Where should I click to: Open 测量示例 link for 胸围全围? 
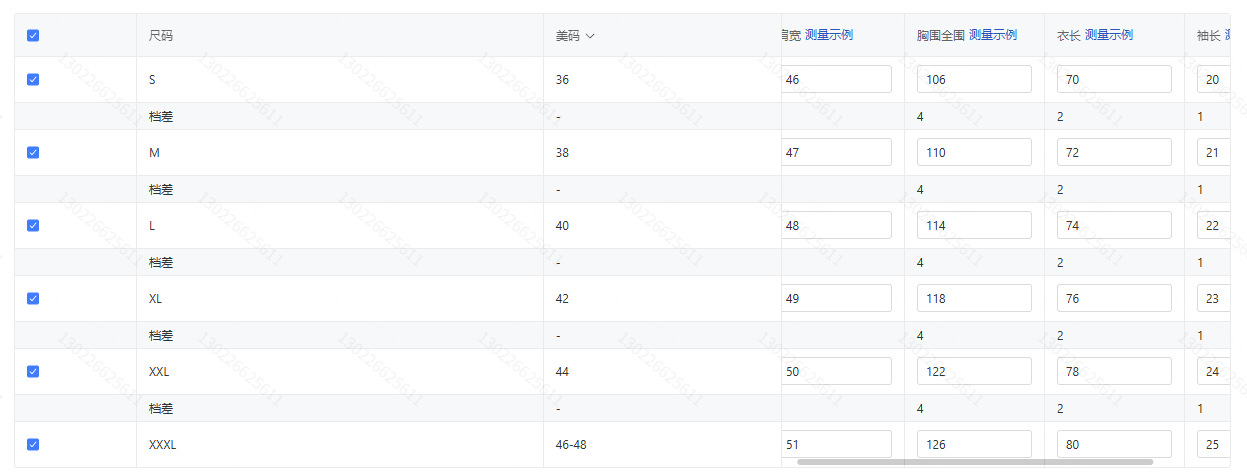[992, 35]
